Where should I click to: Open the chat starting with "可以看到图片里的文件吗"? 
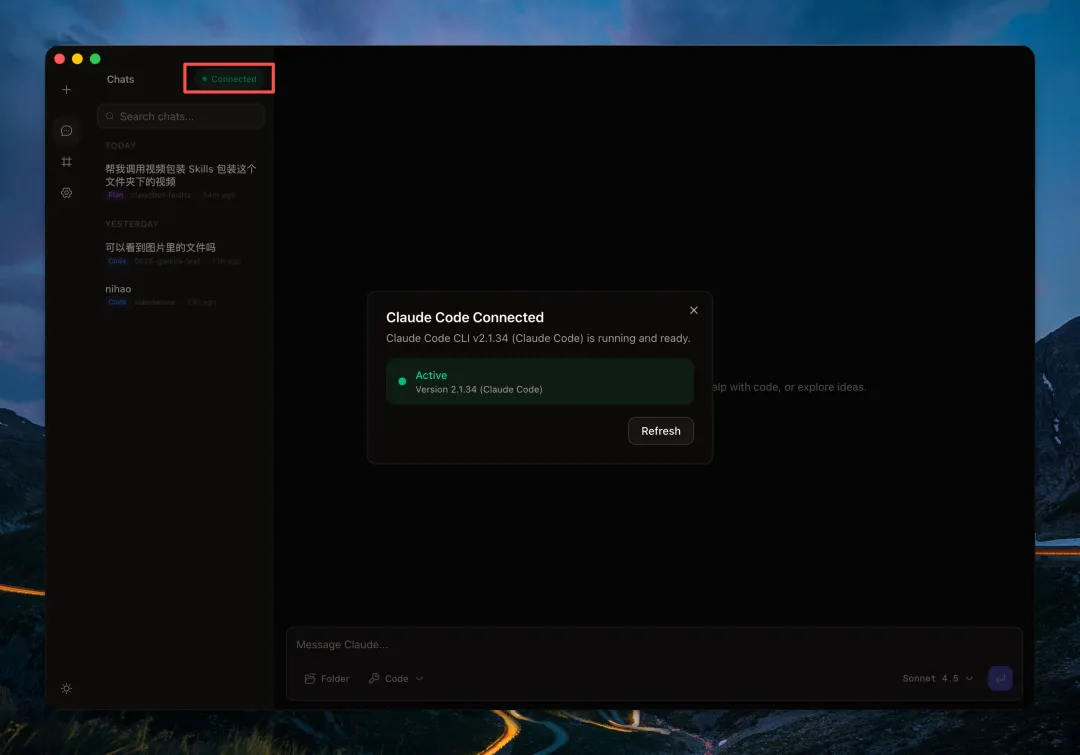160,247
